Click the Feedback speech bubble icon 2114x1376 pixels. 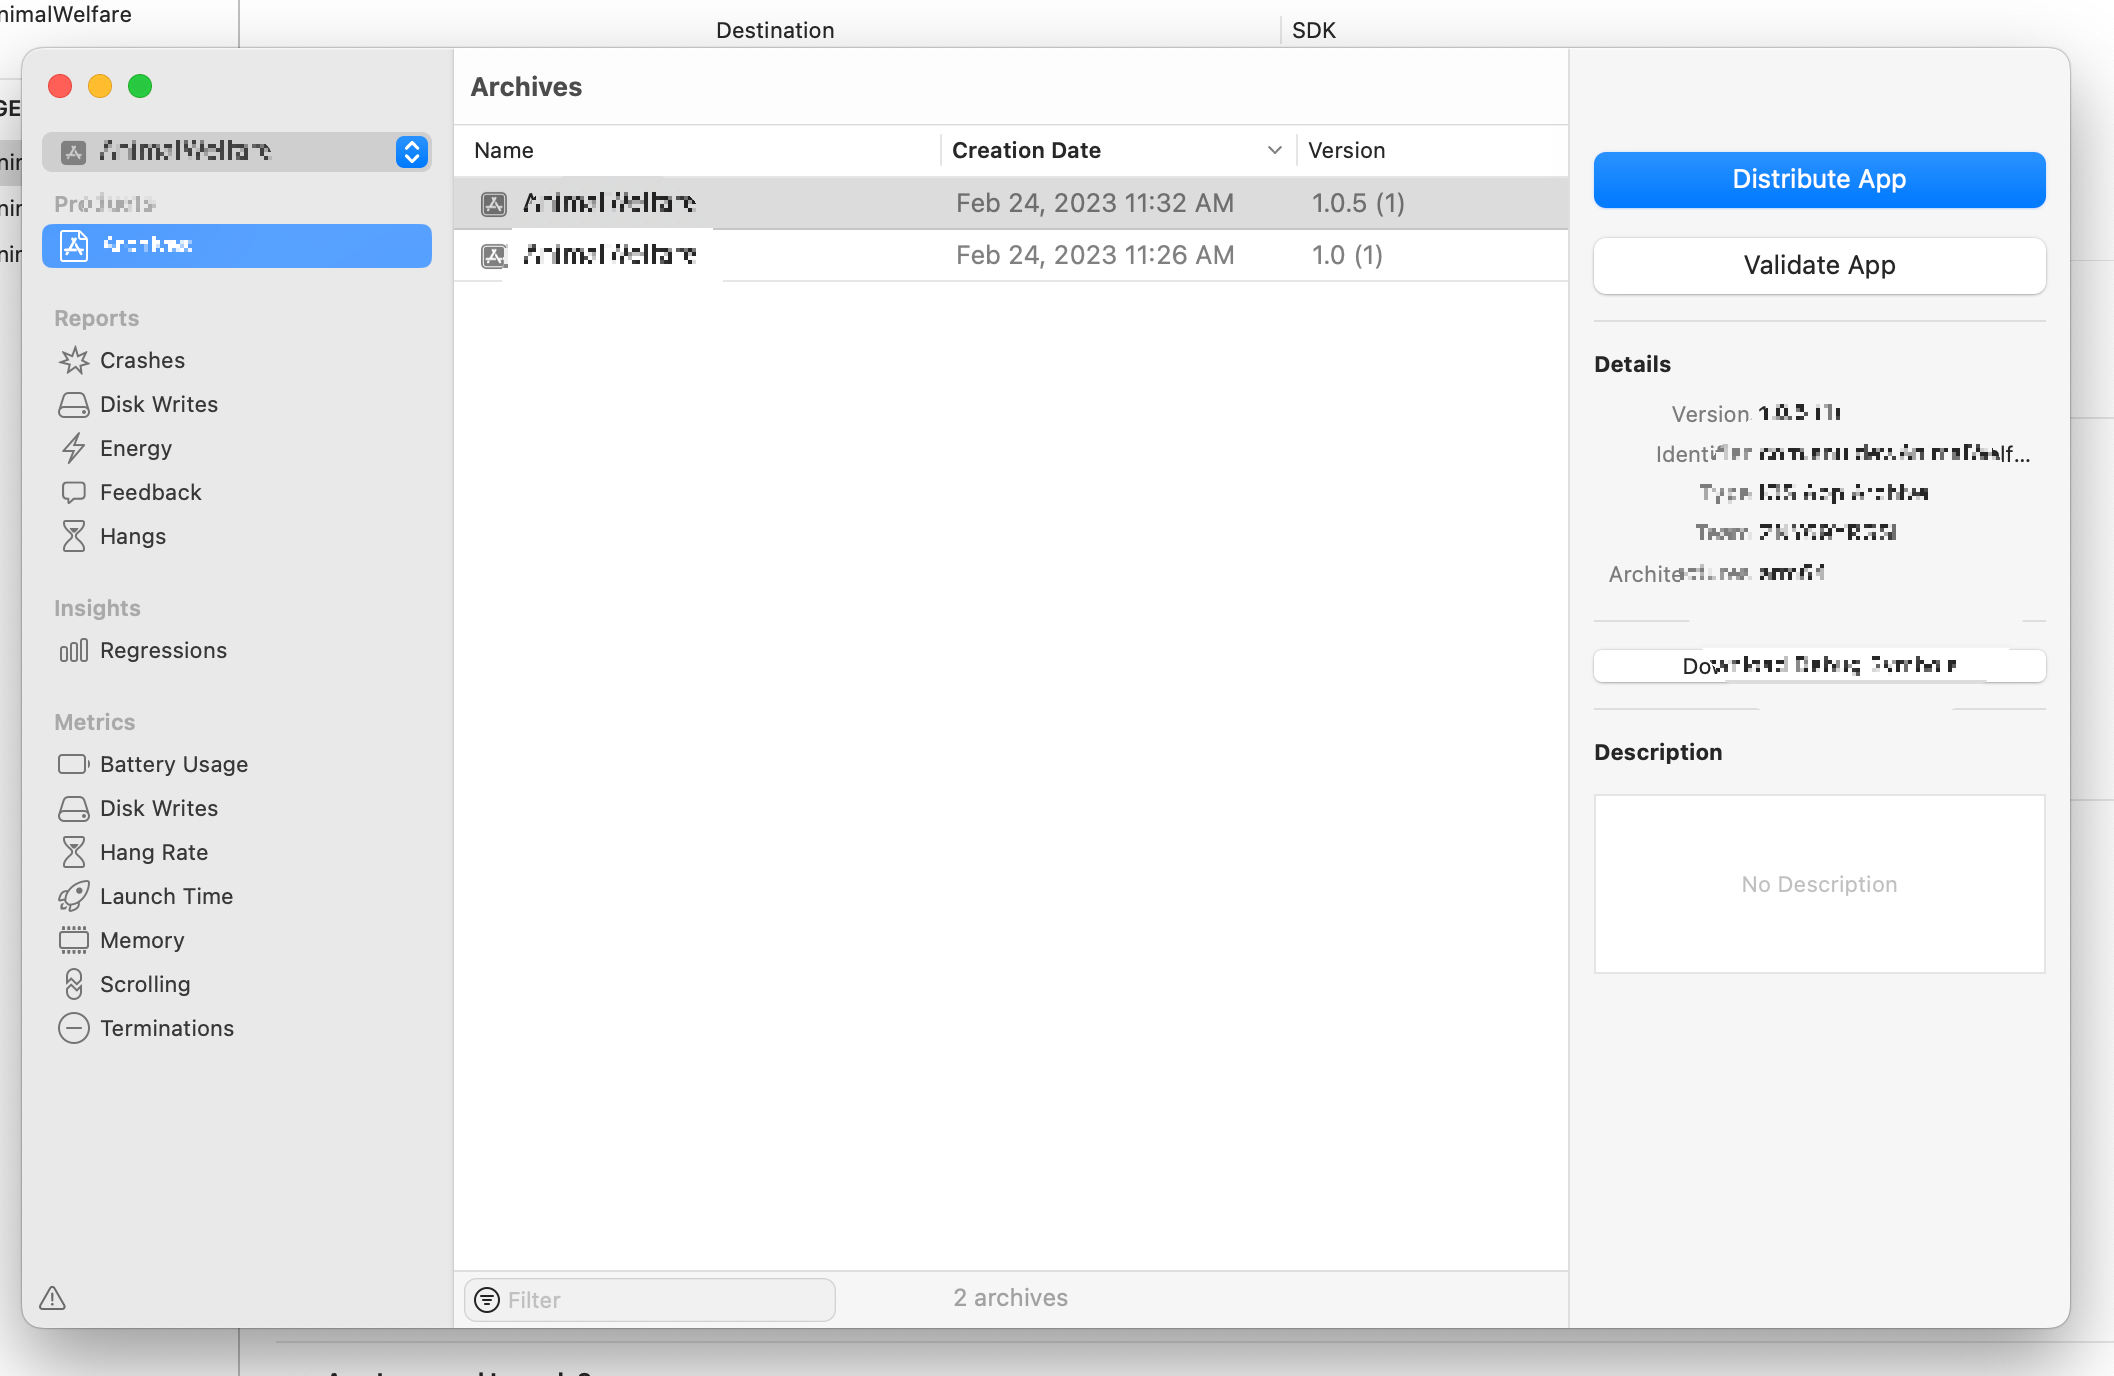coord(73,492)
